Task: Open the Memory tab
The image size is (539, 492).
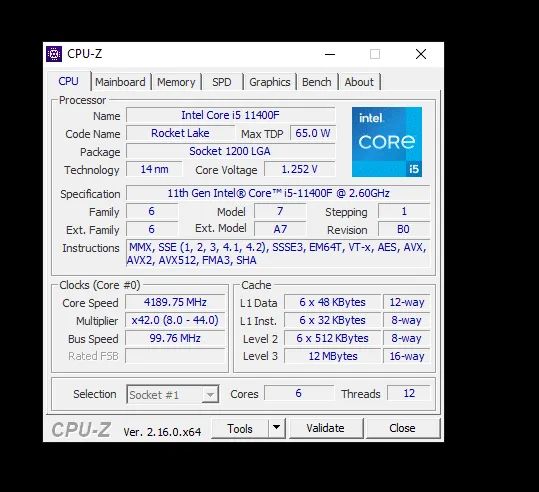Action: (176, 82)
